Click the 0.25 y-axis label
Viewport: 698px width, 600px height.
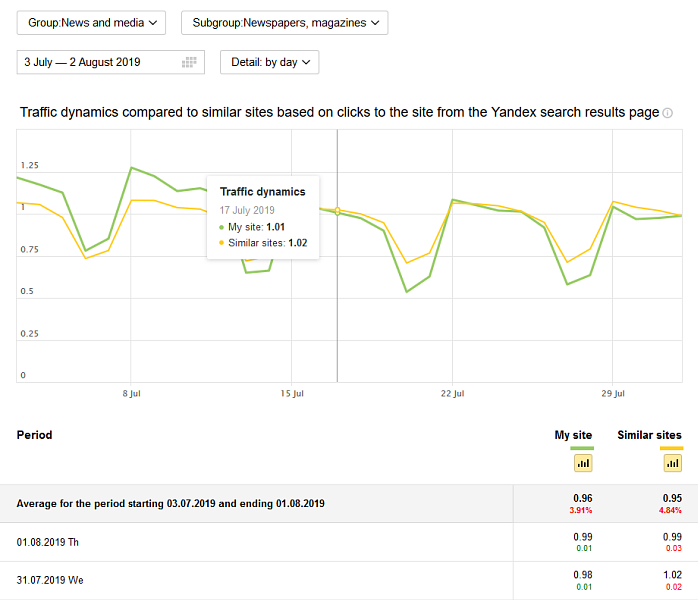(29, 333)
